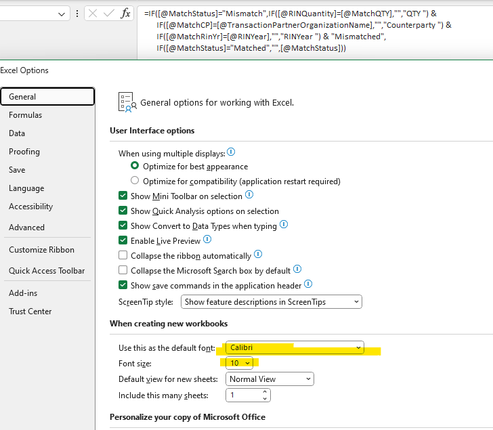Enable Collapse the ribbon automatically
493x430 pixels.
(123, 255)
